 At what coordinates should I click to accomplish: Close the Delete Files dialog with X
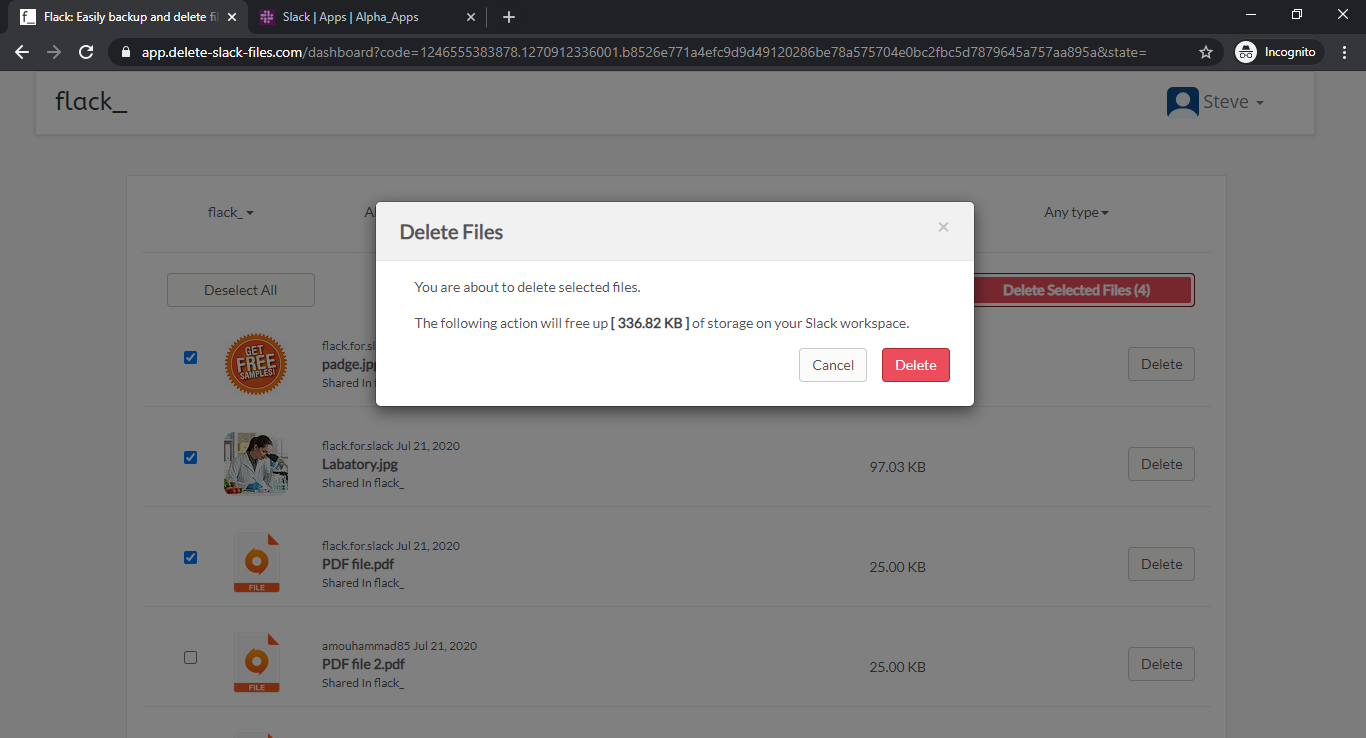(943, 227)
